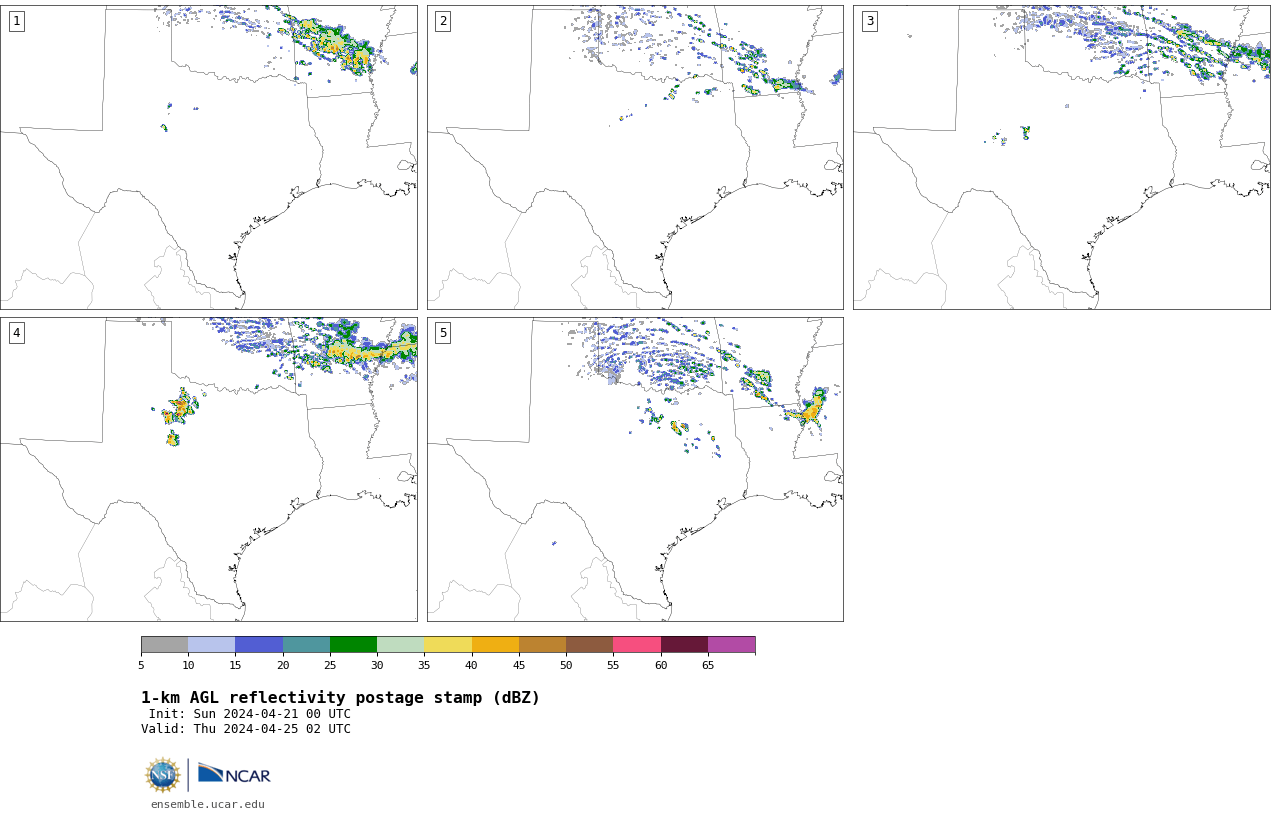Click the yellow 35-40 dBZ swatch
Viewport: 1280px width, 815px height.
point(448,645)
